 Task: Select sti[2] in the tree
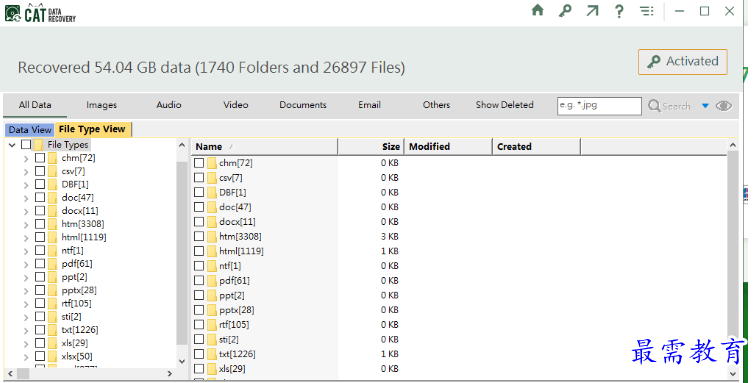click(72, 317)
